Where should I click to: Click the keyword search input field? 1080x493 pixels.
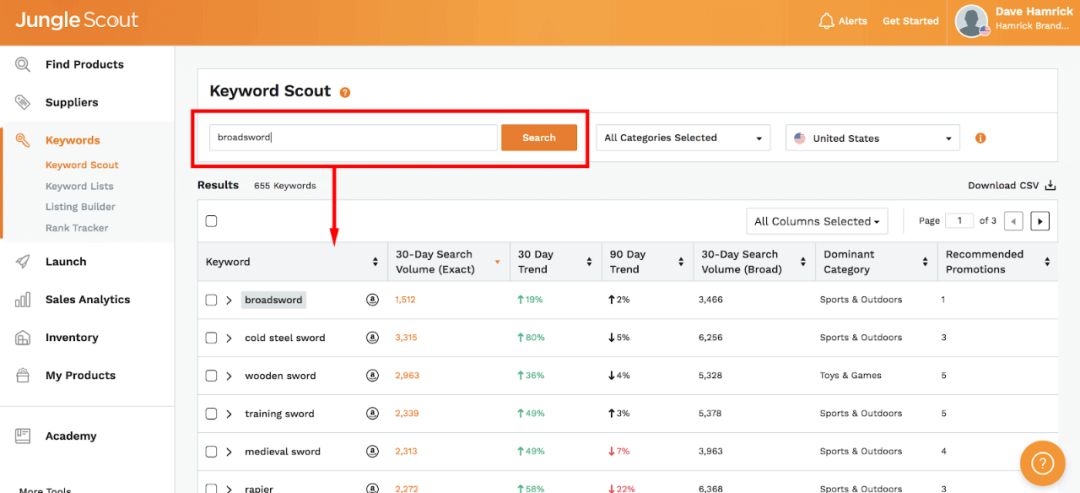353,138
